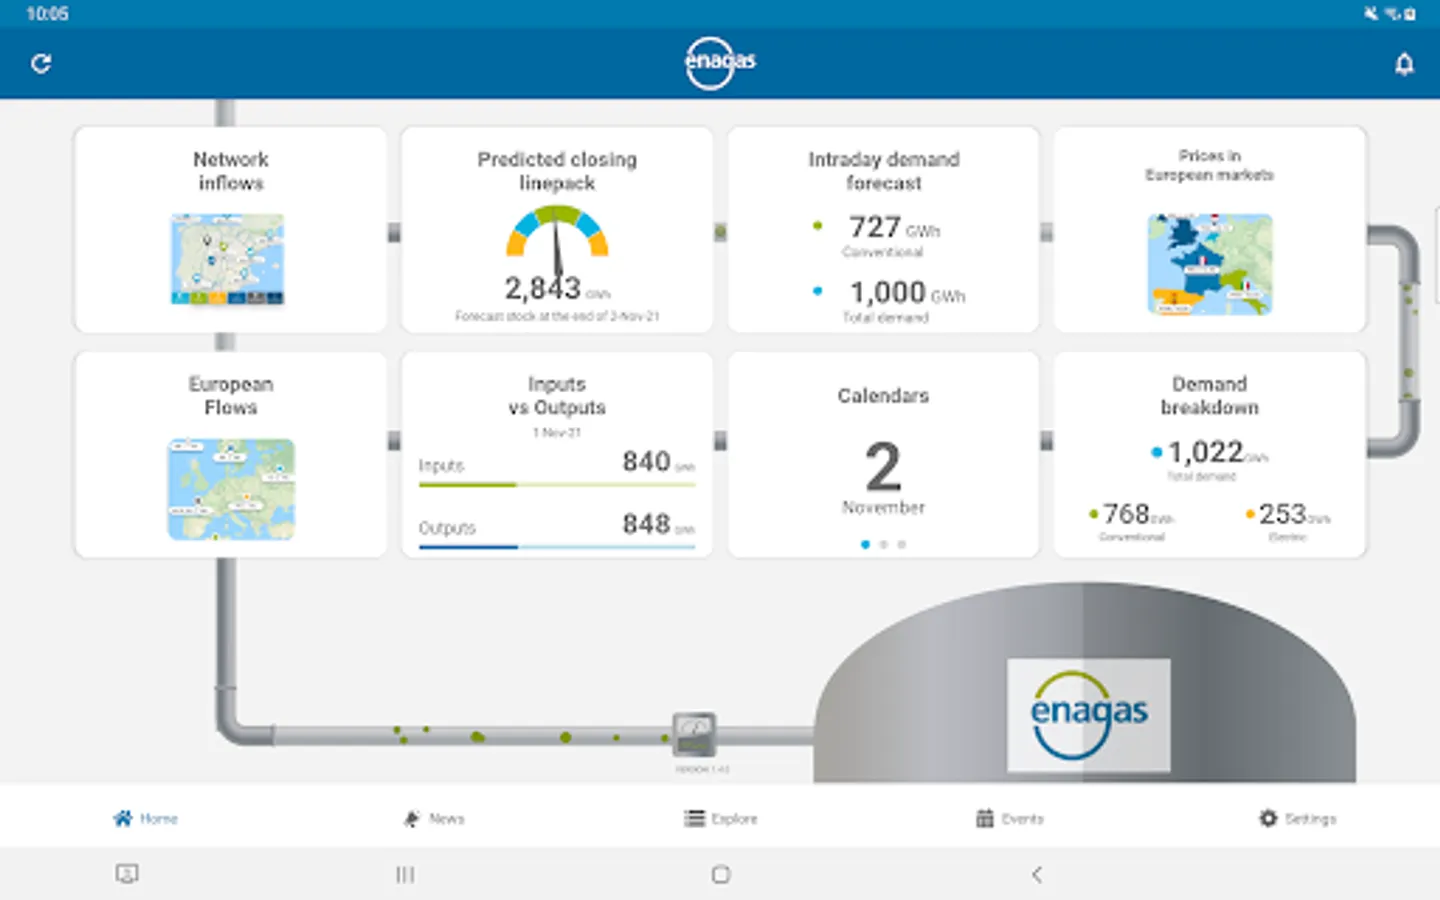The height and width of the screenshot is (900, 1440).
Task: Tap the green Inputs progress bar
Action: click(x=557, y=485)
